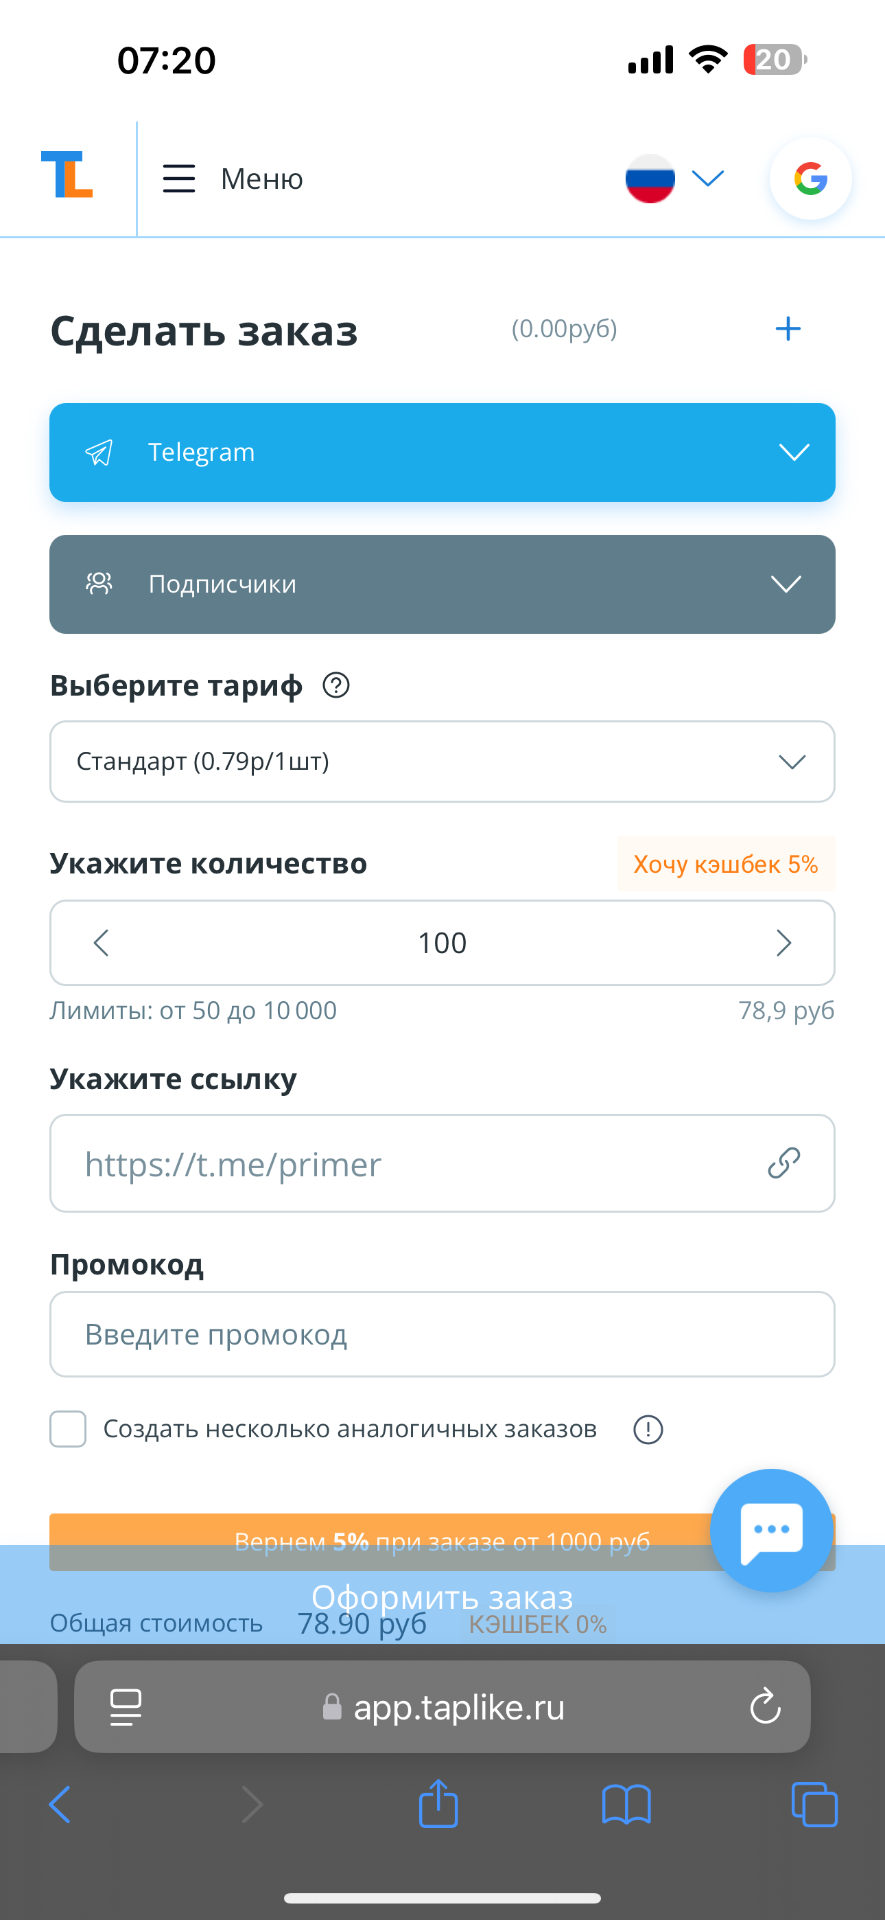The width and height of the screenshot is (885, 1920).
Task: Tap the Google sign-in icon
Action: (x=810, y=179)
